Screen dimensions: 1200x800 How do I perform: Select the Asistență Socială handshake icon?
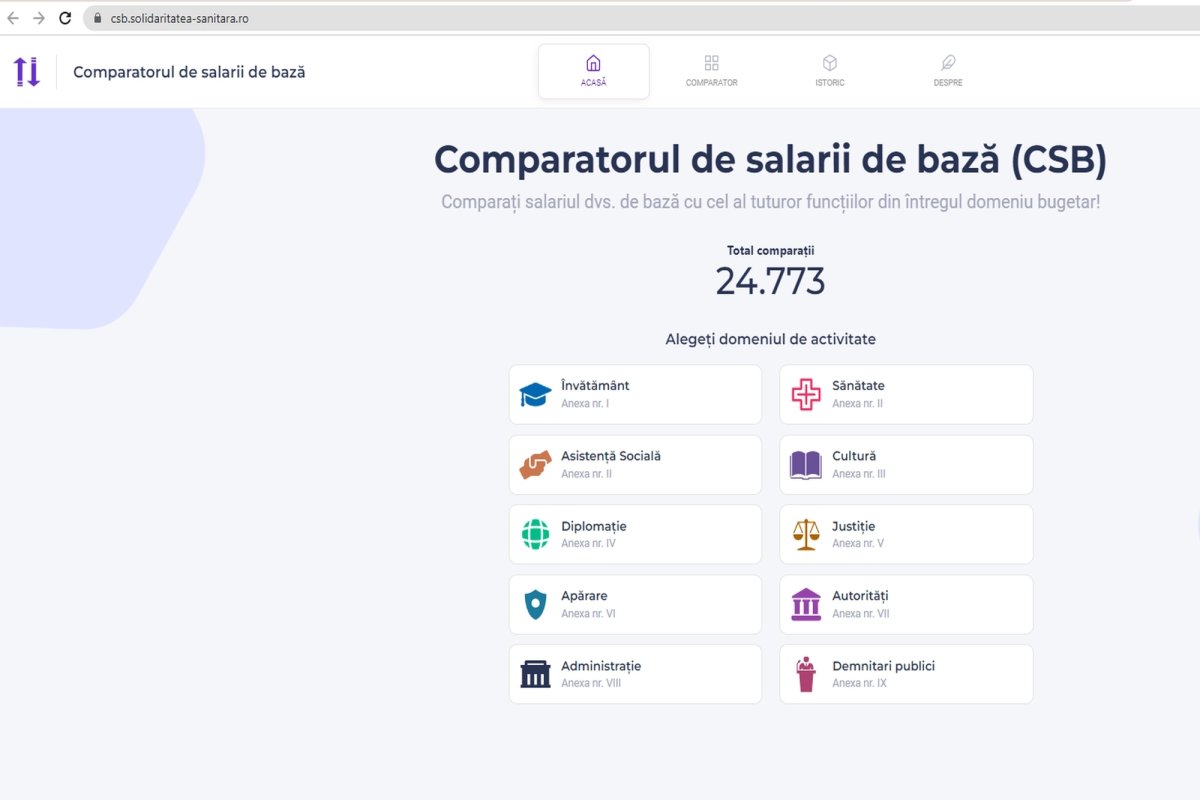(535, 464)
